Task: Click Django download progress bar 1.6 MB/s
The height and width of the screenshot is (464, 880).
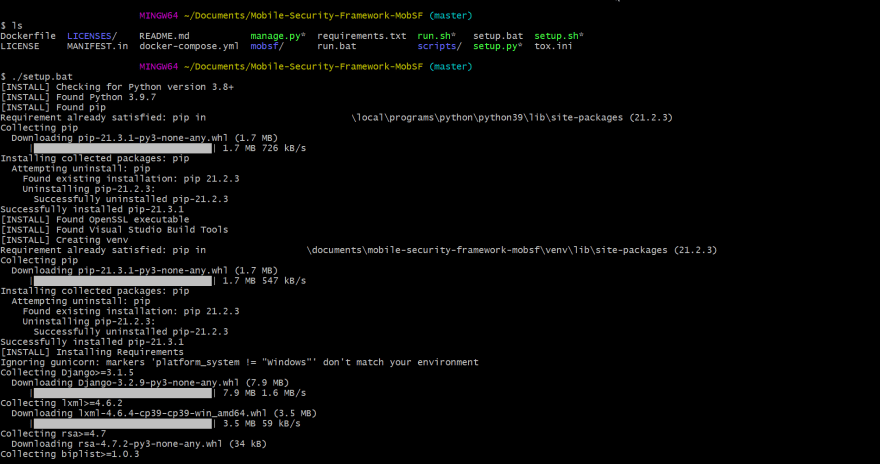Action: (123, 393)
